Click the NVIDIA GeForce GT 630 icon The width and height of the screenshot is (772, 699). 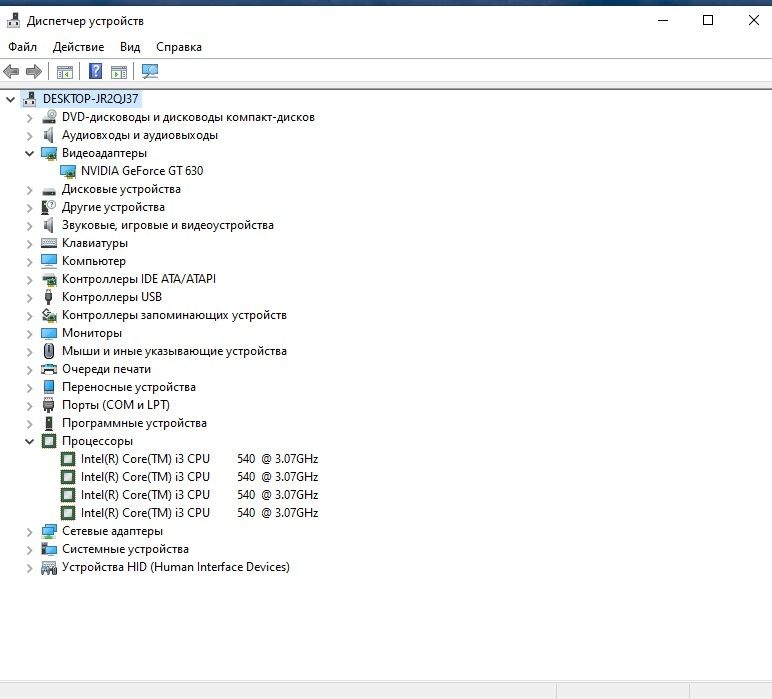pos(68,171)
